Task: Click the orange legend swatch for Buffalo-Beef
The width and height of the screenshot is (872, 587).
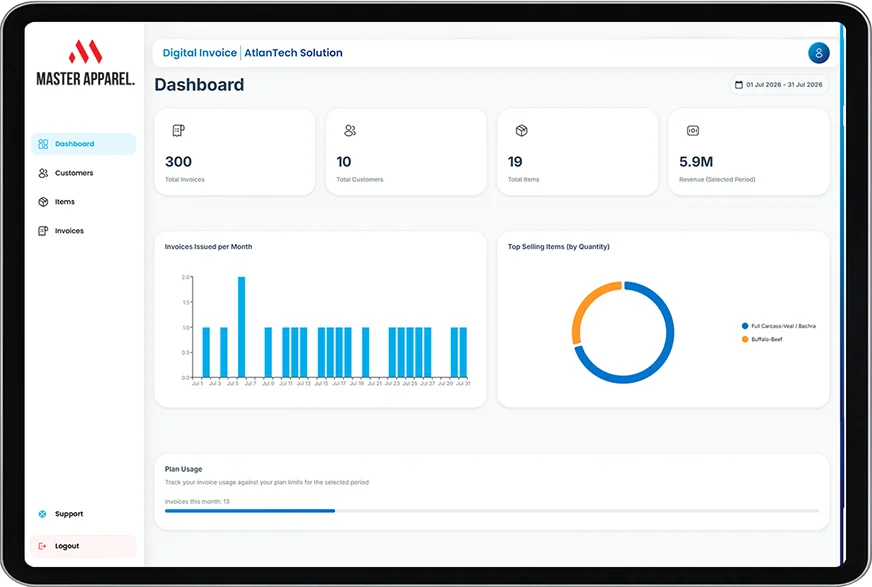Action: (745, 340)
